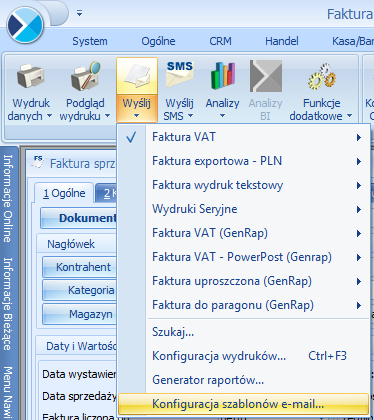Viewport: 374px width, 420px height.
Task: Click the Daty i Wartości section header
Action: point(81,346)
